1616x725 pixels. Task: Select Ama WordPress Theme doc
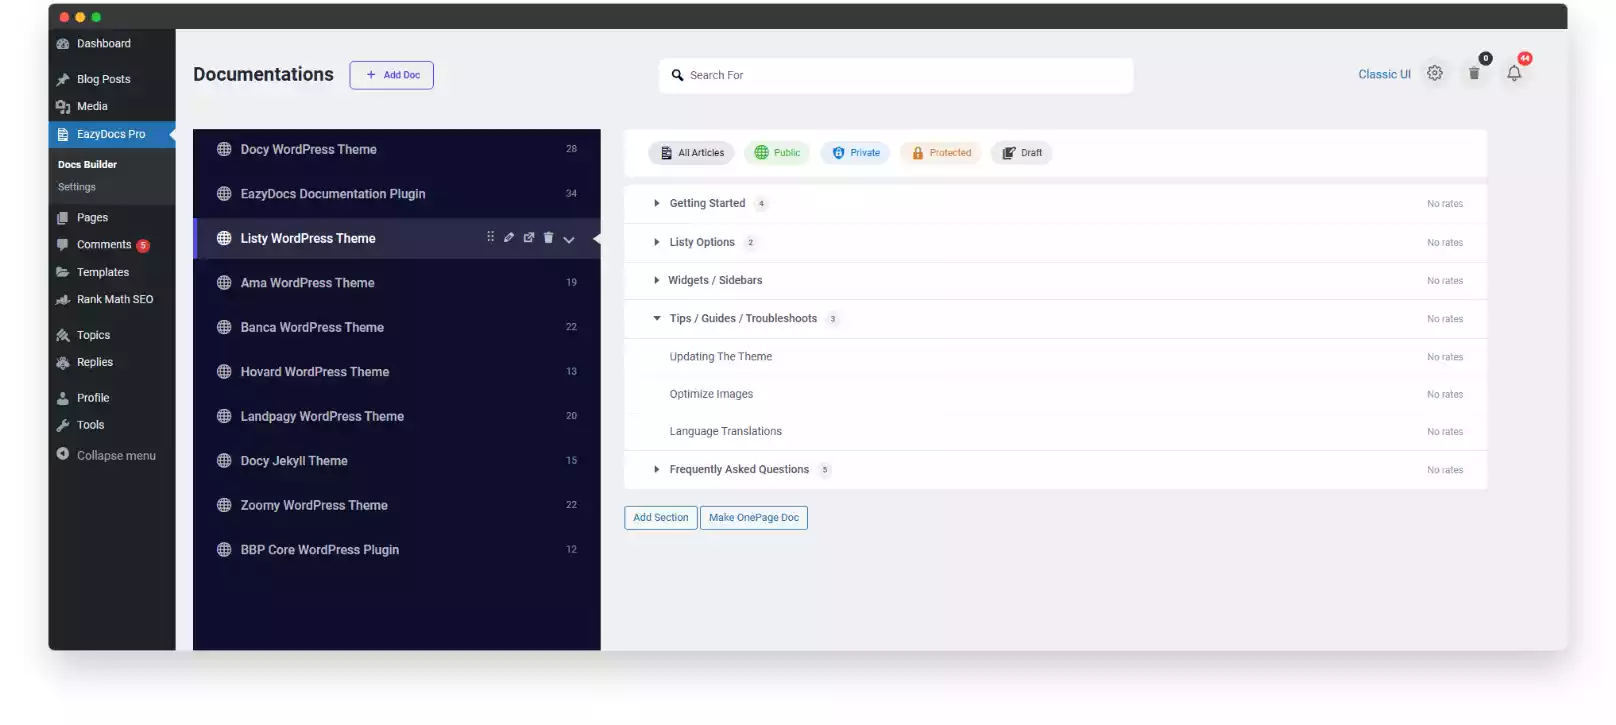pyautogui.click(x=397, y=283)
